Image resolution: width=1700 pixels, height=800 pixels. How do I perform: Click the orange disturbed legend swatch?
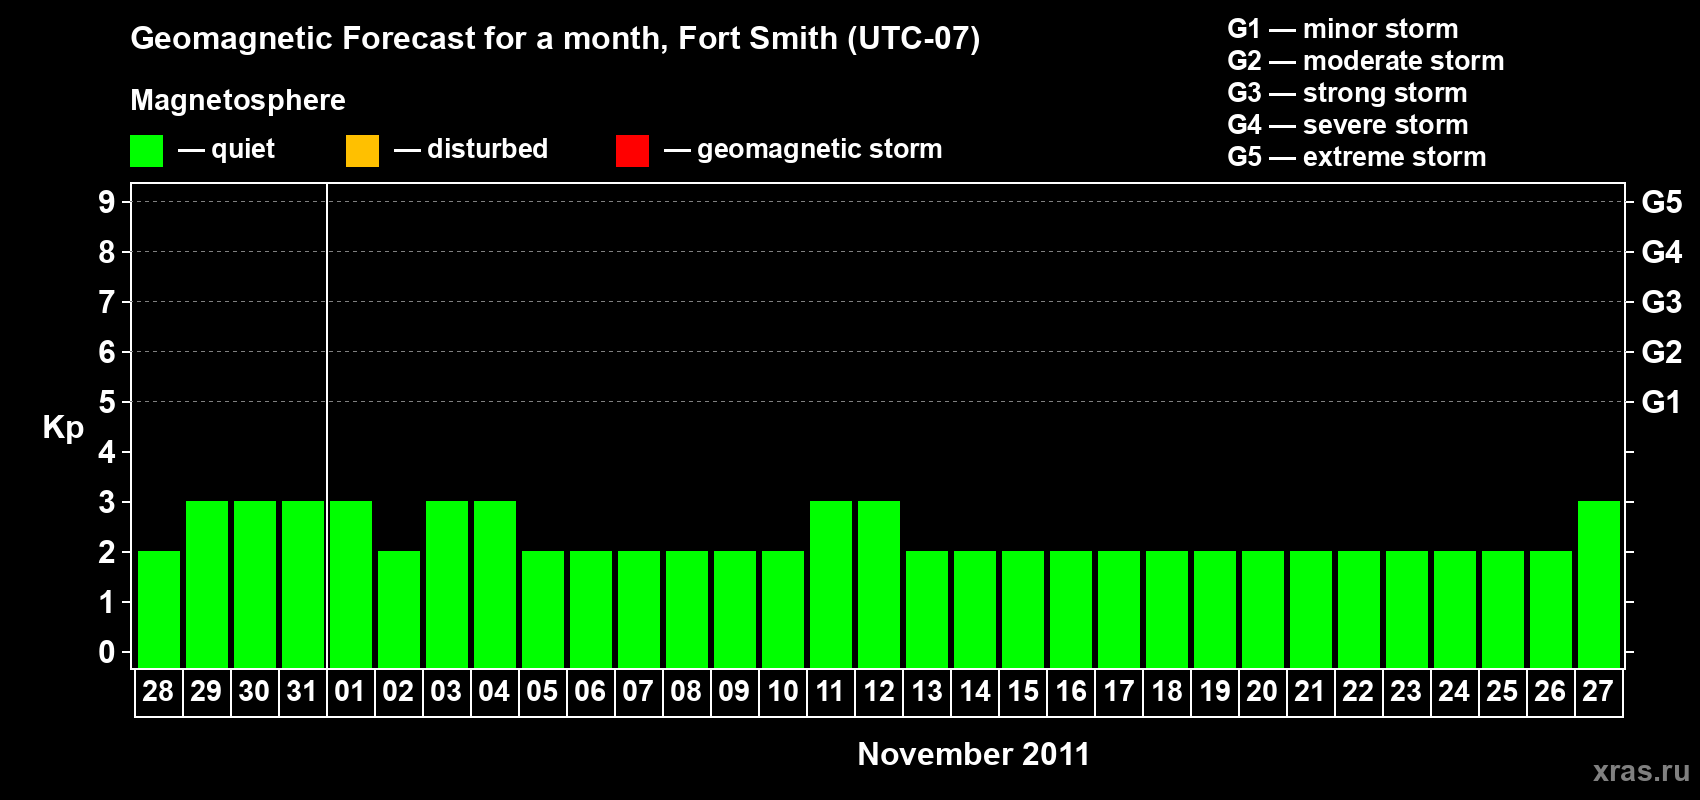click(x=362, y=151)
